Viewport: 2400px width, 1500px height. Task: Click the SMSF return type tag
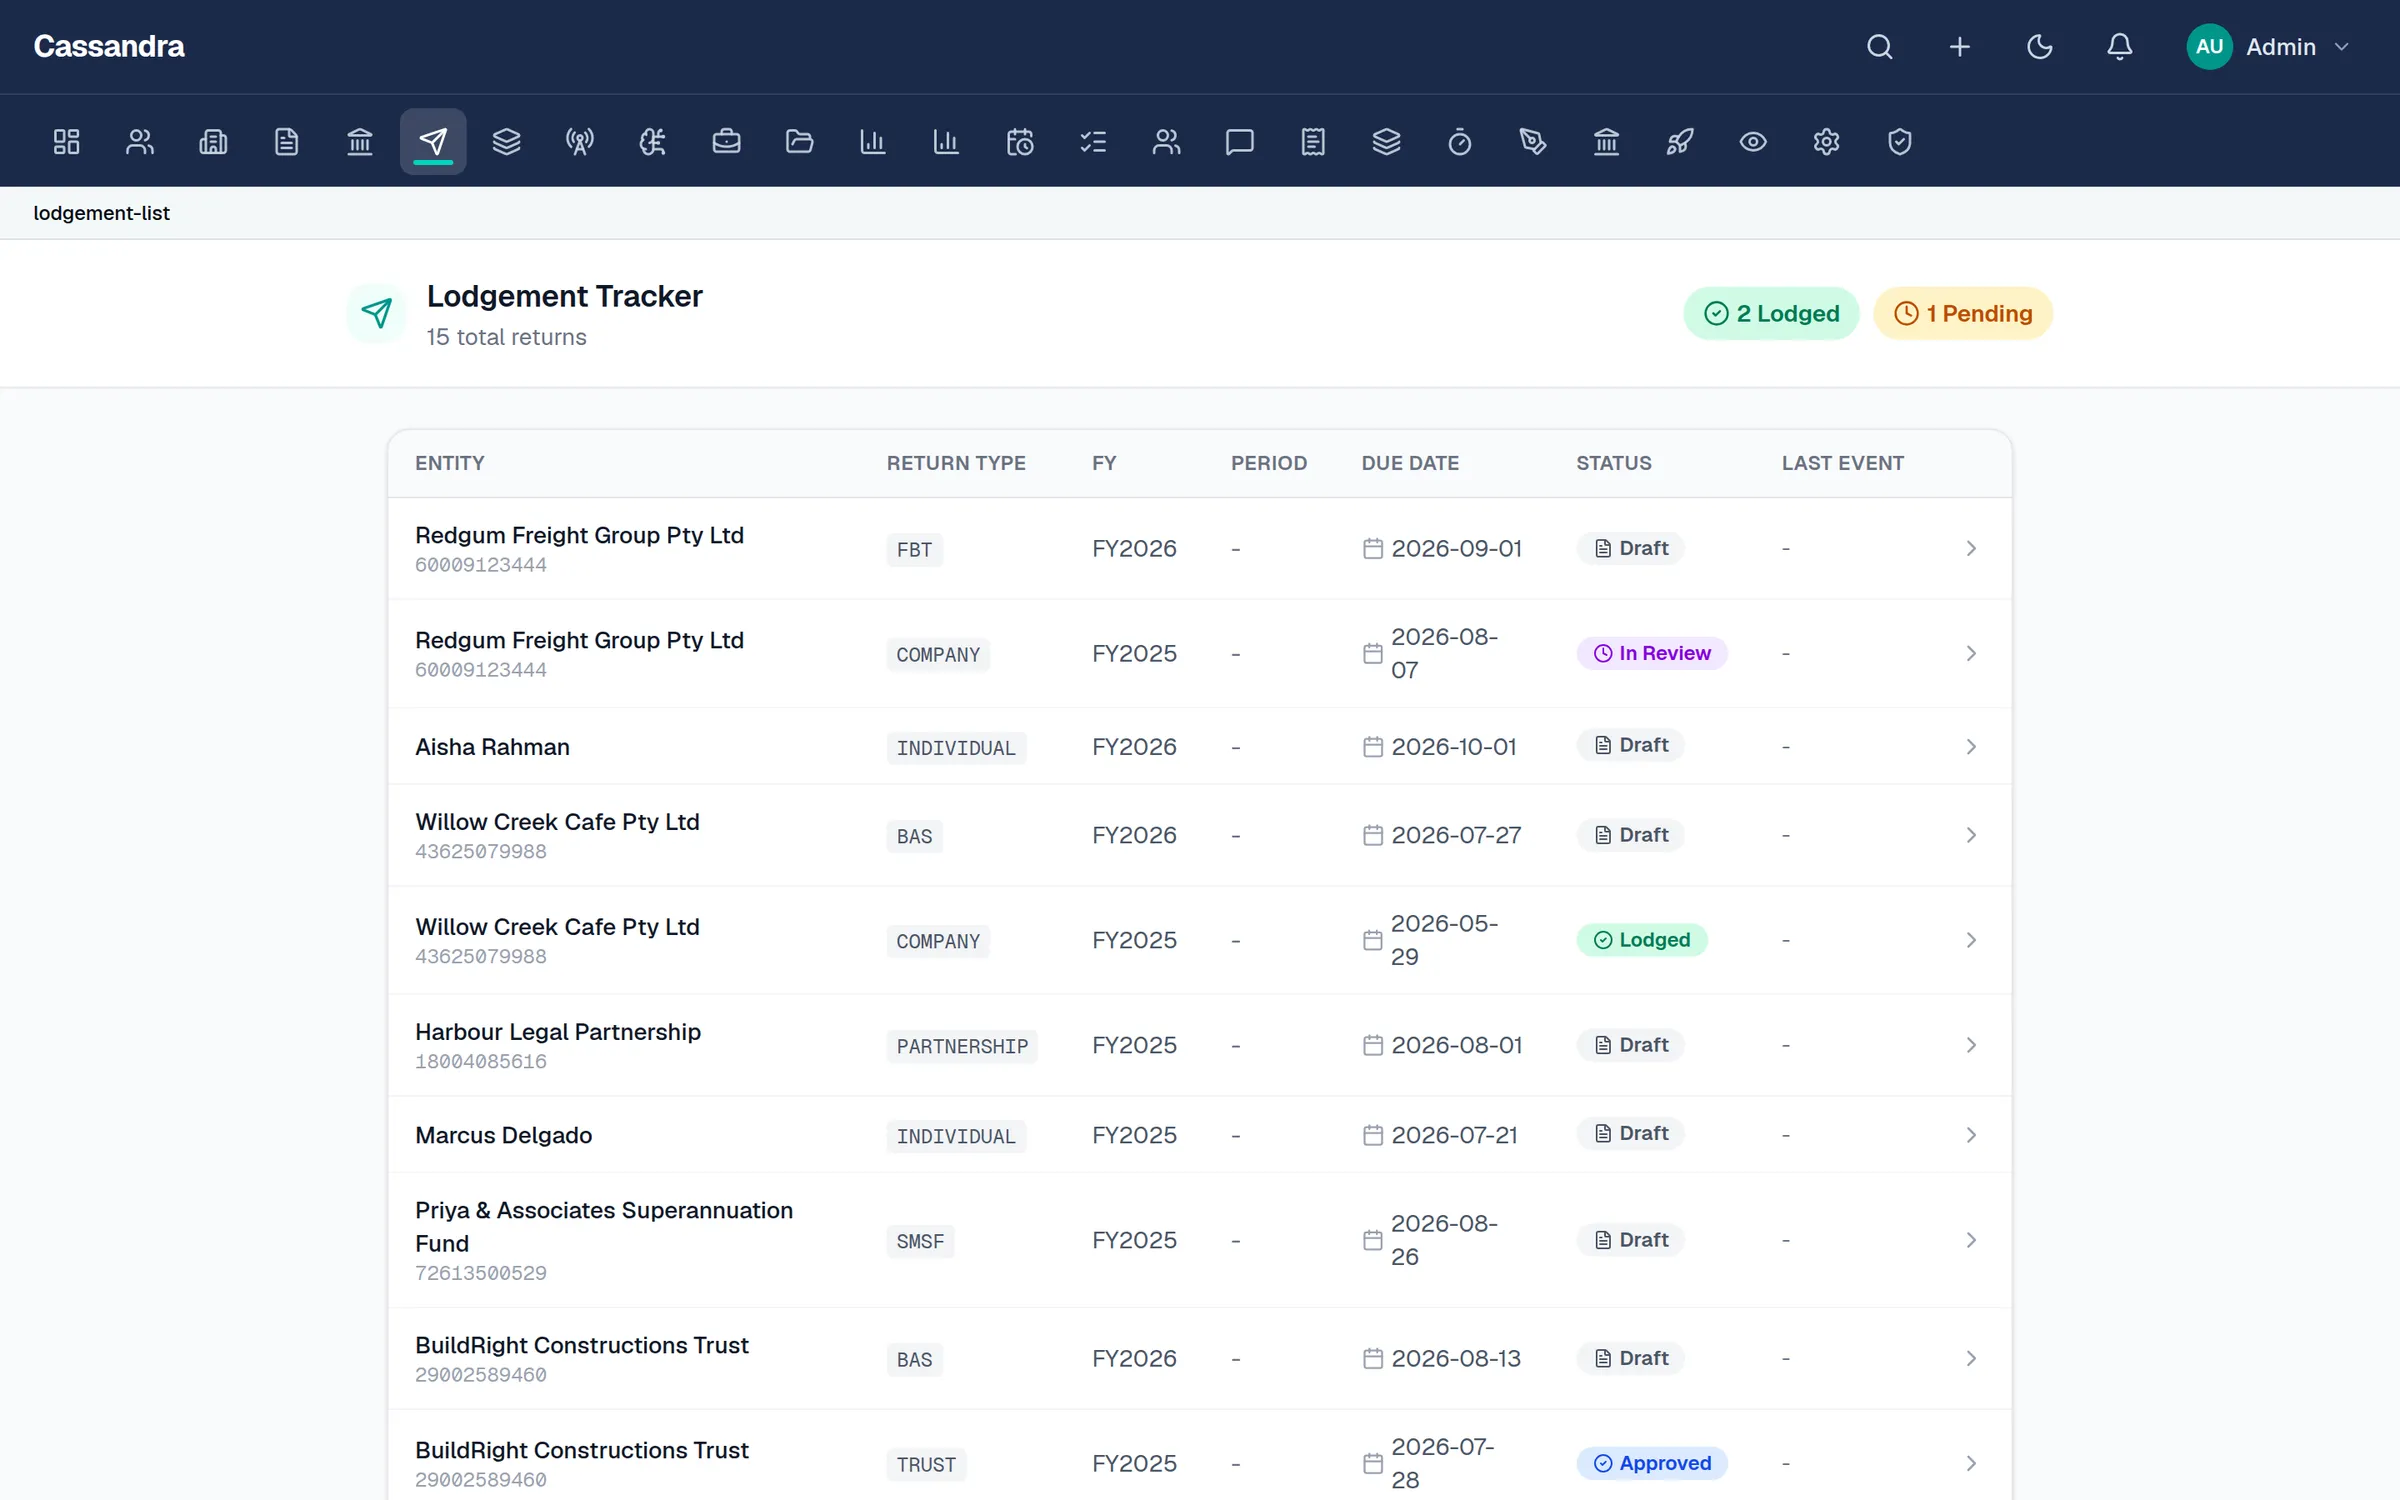pyautogui.click(x=920, y=1241)
